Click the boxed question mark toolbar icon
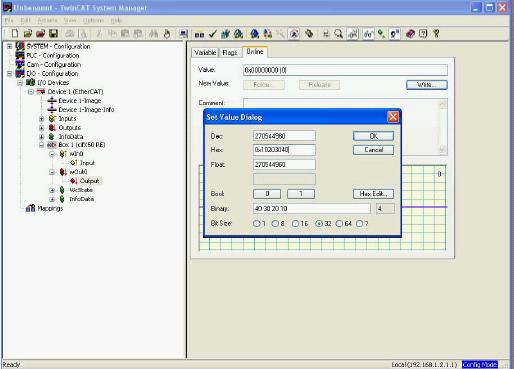Image resolution: width=514 pixels, height=369 pixels. (x=423, y=33)
